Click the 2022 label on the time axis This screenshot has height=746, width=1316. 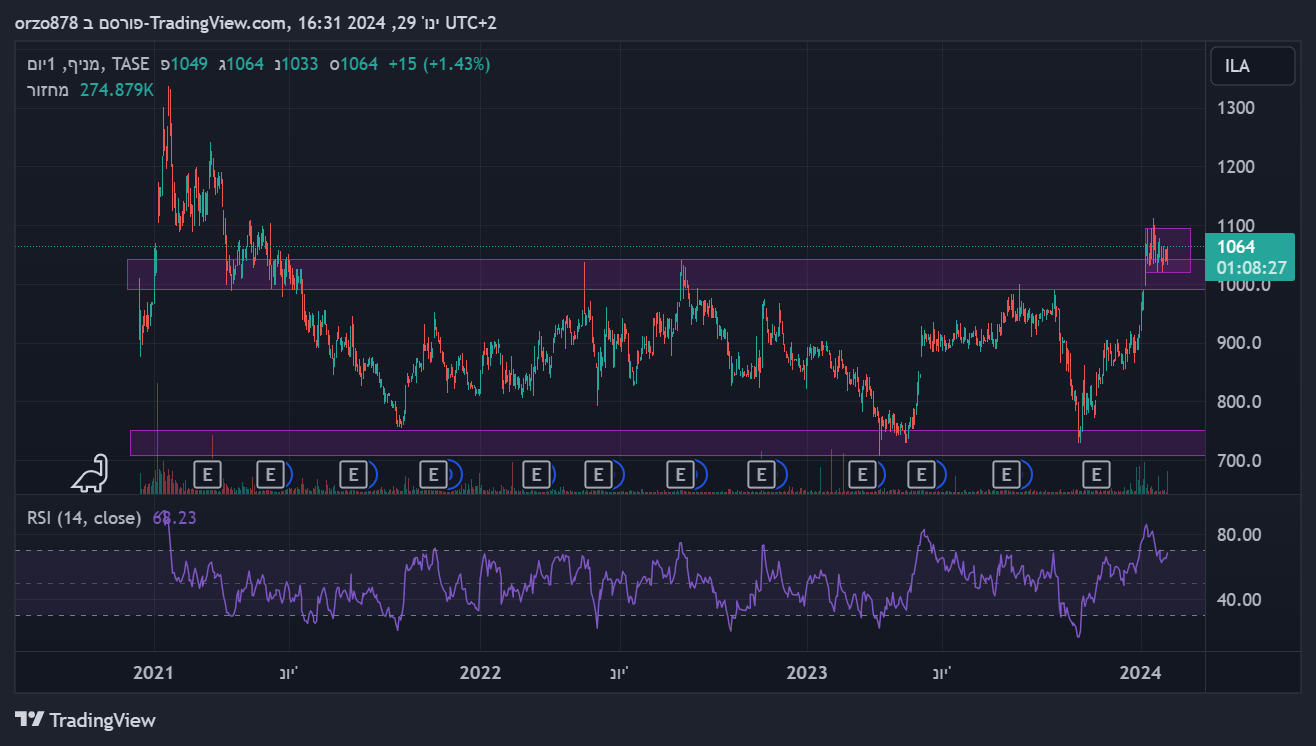pos(480,672)
